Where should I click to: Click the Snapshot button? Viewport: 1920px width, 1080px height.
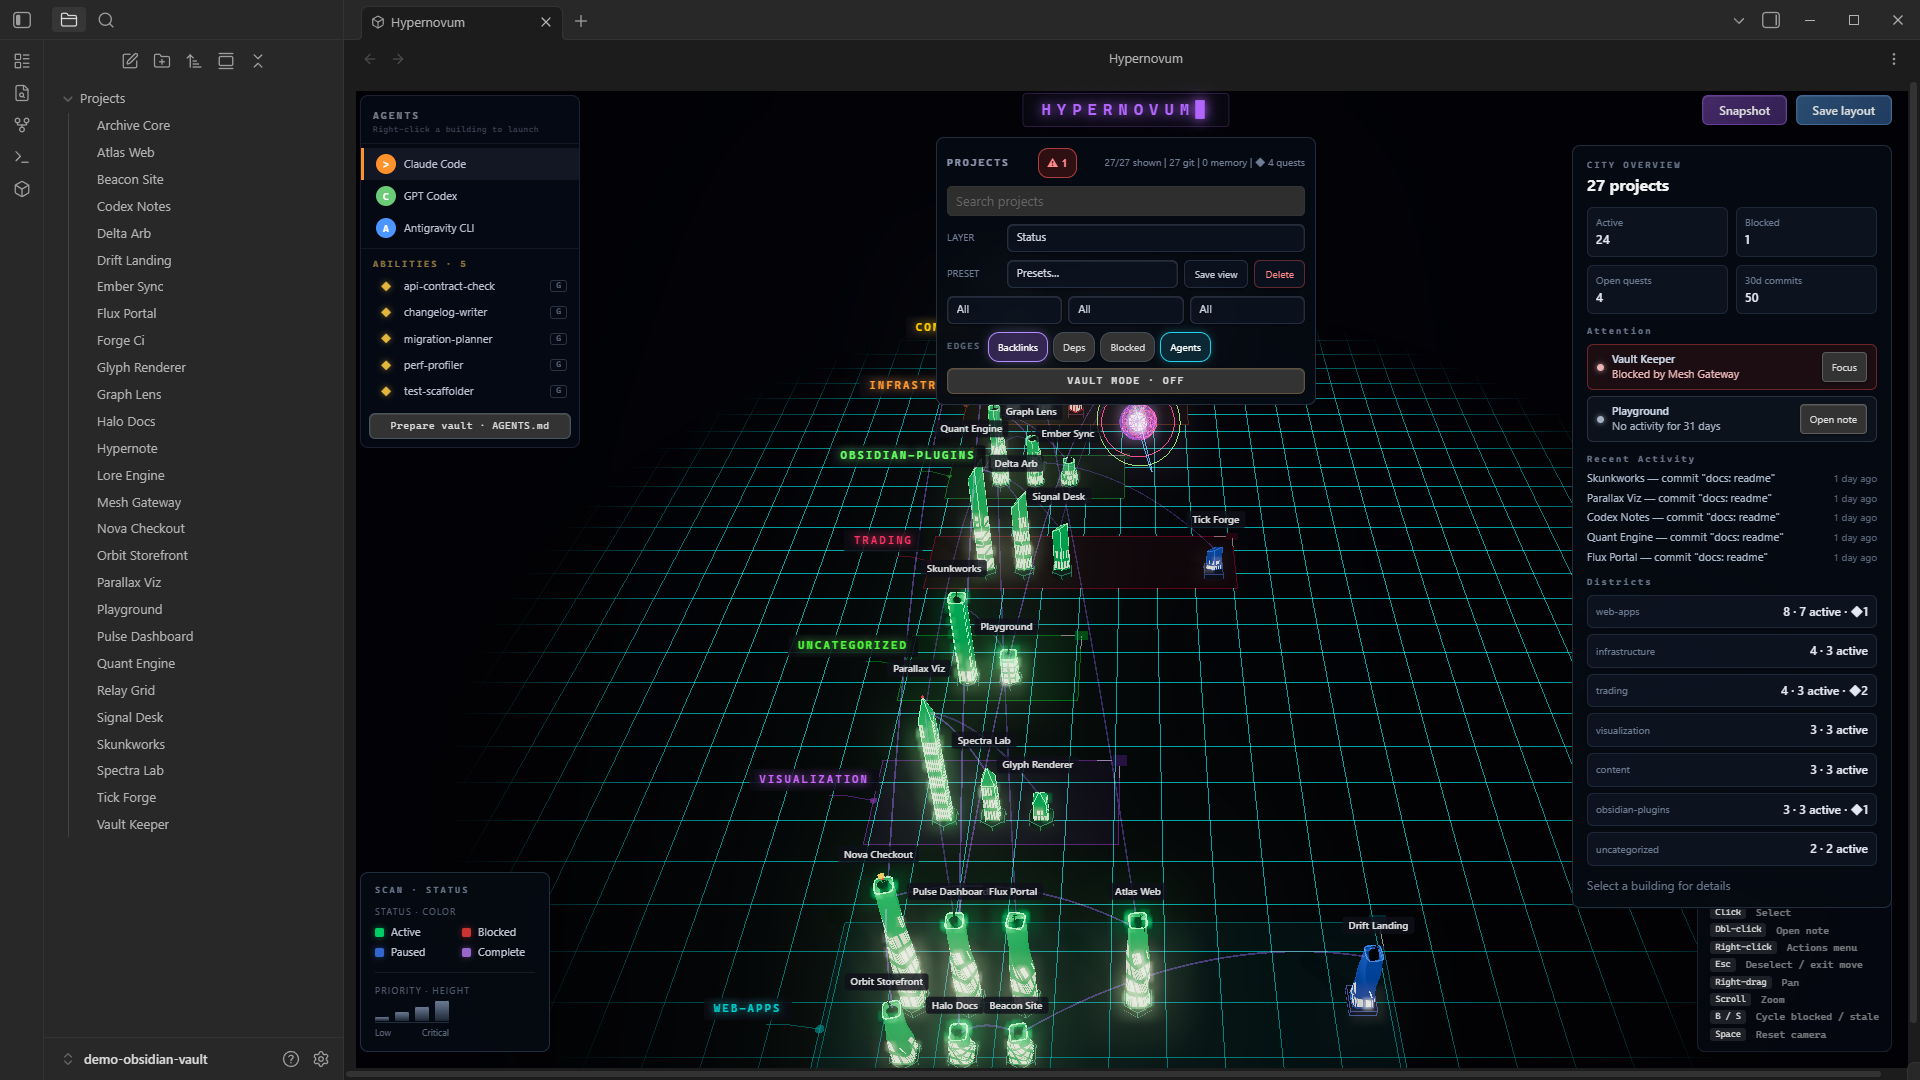click(1744, 111)
